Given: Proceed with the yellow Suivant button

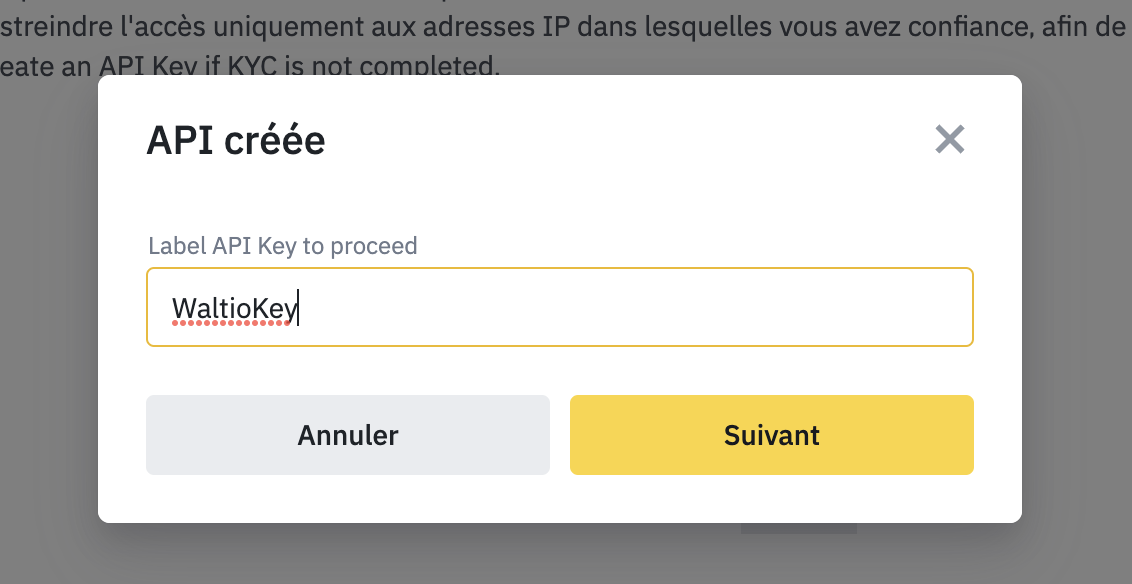Looking at the screenshot, I should (771, 435).
